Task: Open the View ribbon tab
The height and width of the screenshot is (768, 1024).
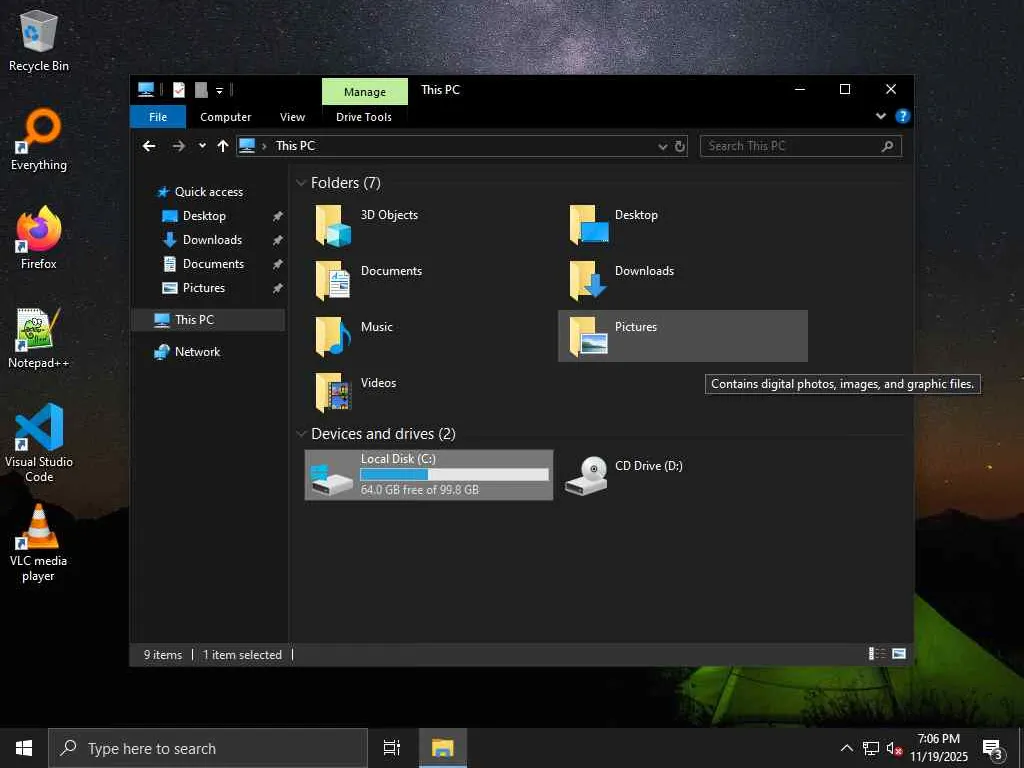Action: click(x=293, y=117)
